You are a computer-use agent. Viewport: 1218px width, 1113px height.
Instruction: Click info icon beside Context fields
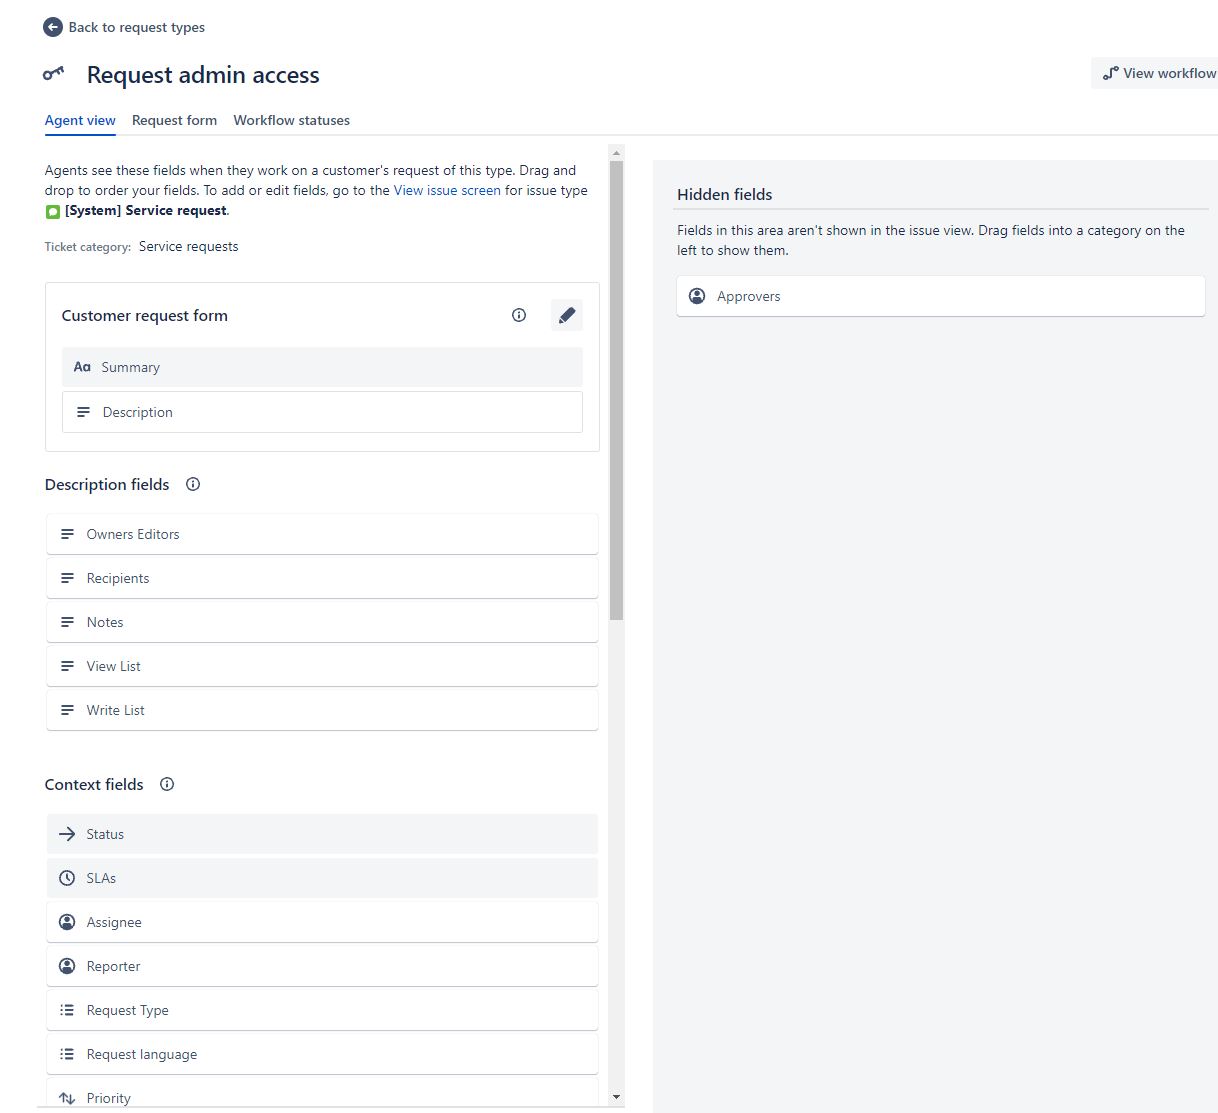[x=167, y=784]
